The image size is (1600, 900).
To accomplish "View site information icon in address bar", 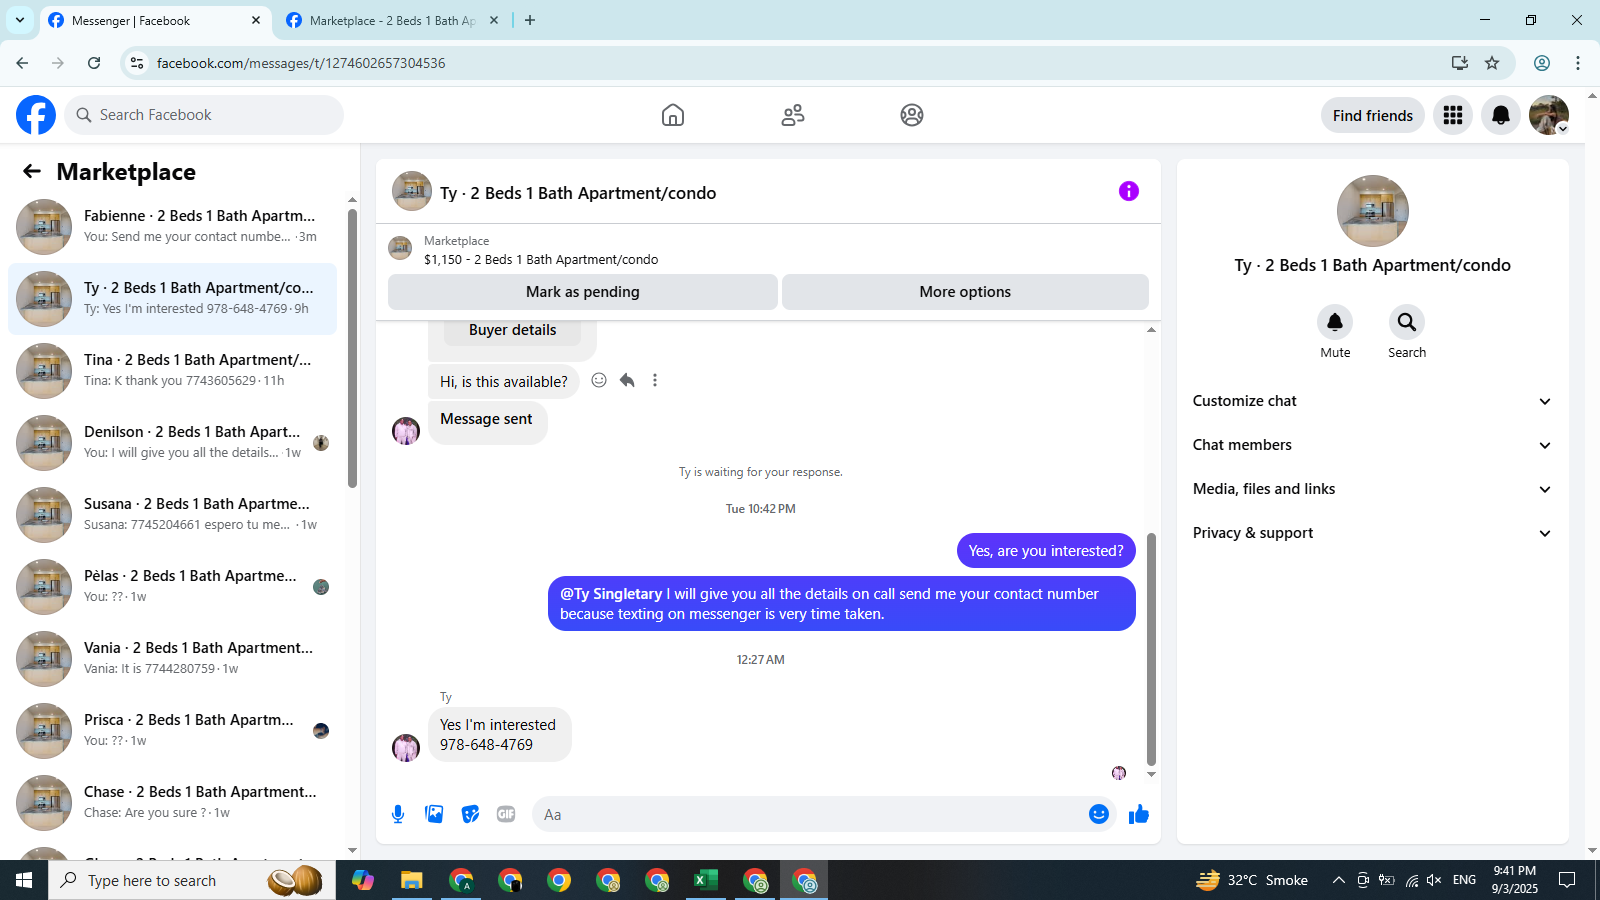I will (137, 63).
